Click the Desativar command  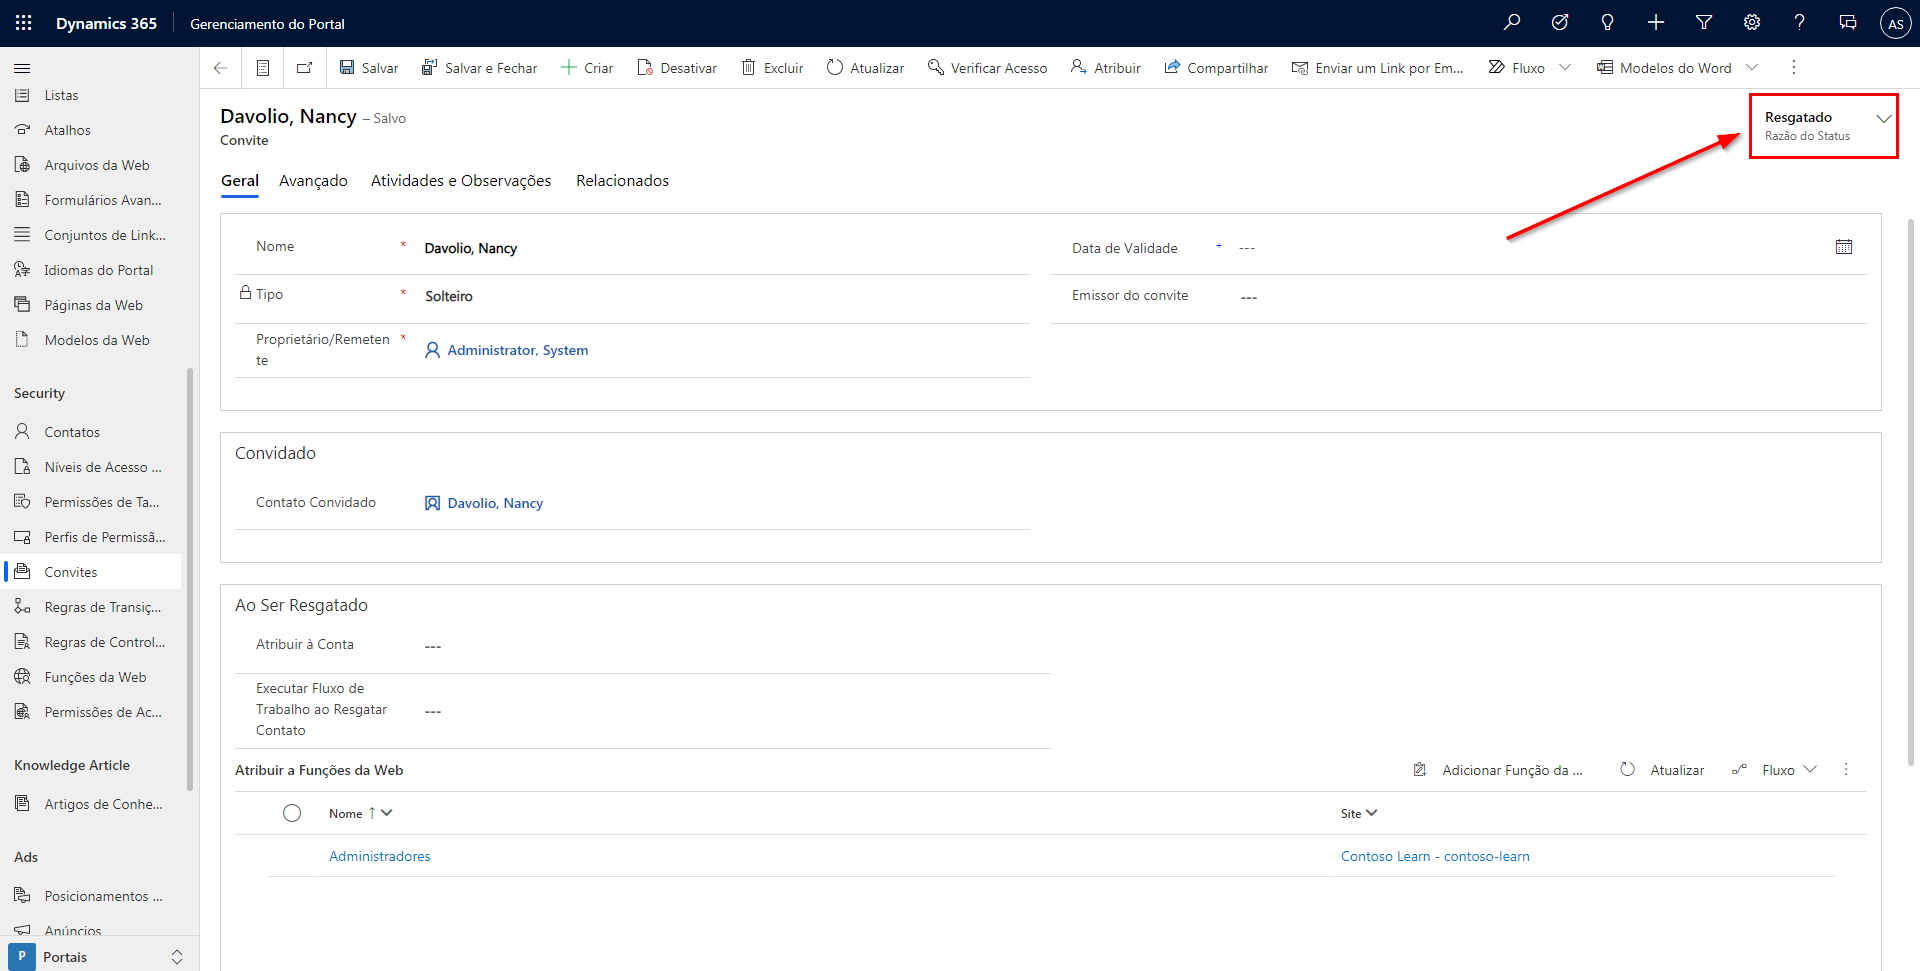[x=677, y=68]
